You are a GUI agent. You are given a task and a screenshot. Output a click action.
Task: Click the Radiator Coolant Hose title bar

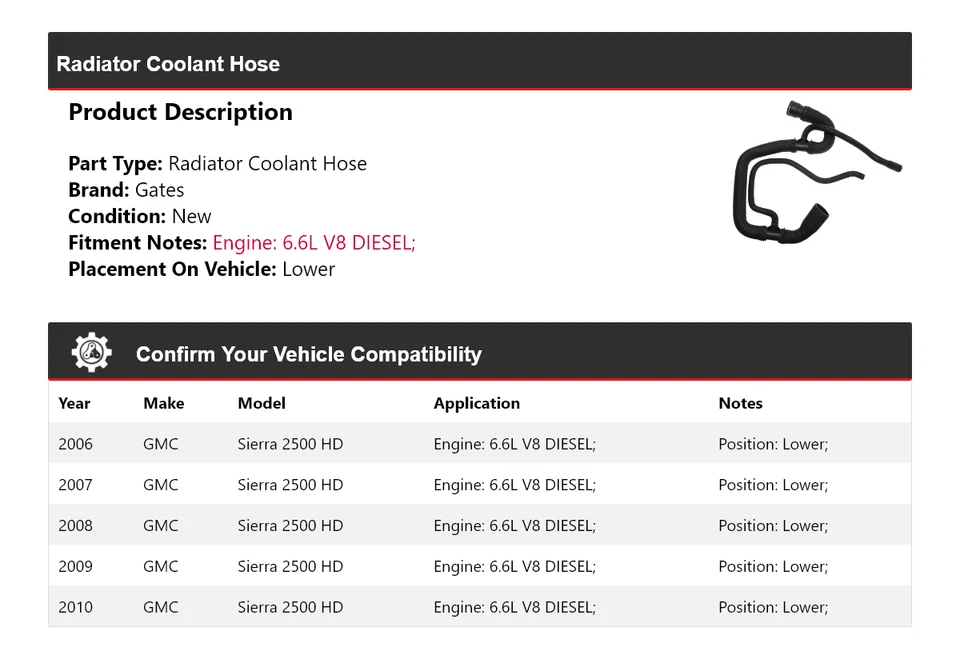pyautogui.click(x=168, y=63)
